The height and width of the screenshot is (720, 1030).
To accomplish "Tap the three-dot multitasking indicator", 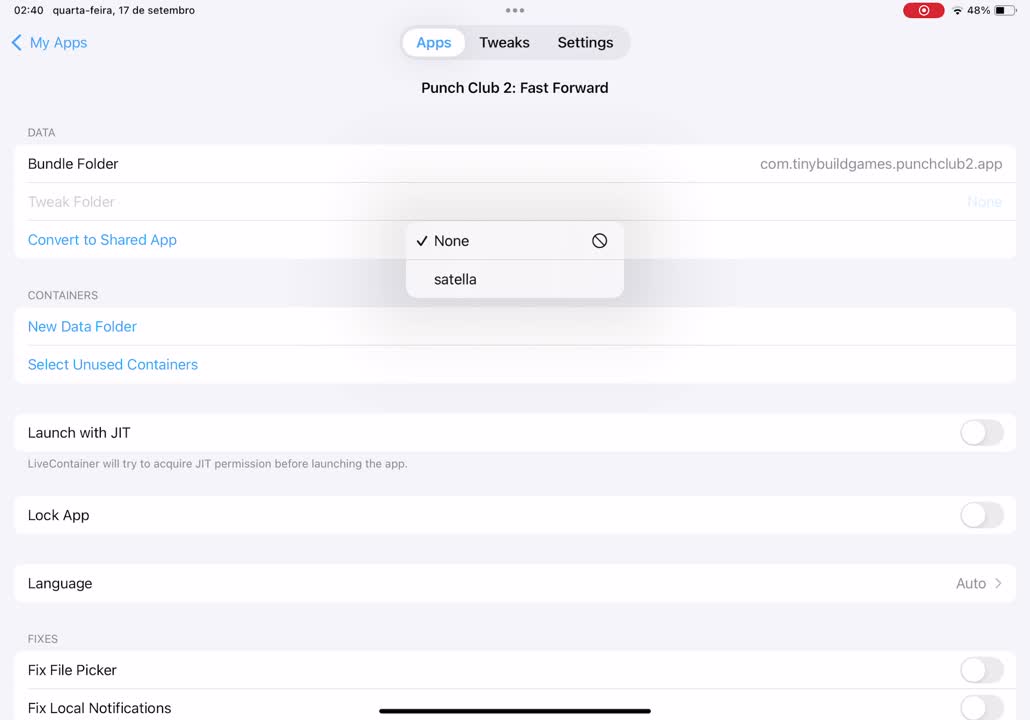I will tap(514, 11).
